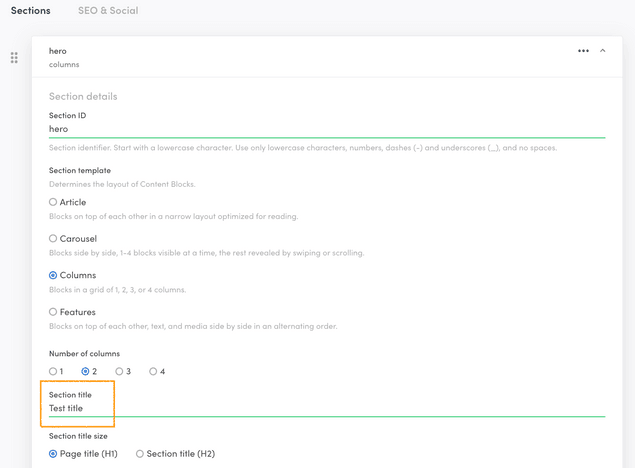Viewport: 635px width, 468px height.
Task: Click the Section details heading
Action: [83, 96]
